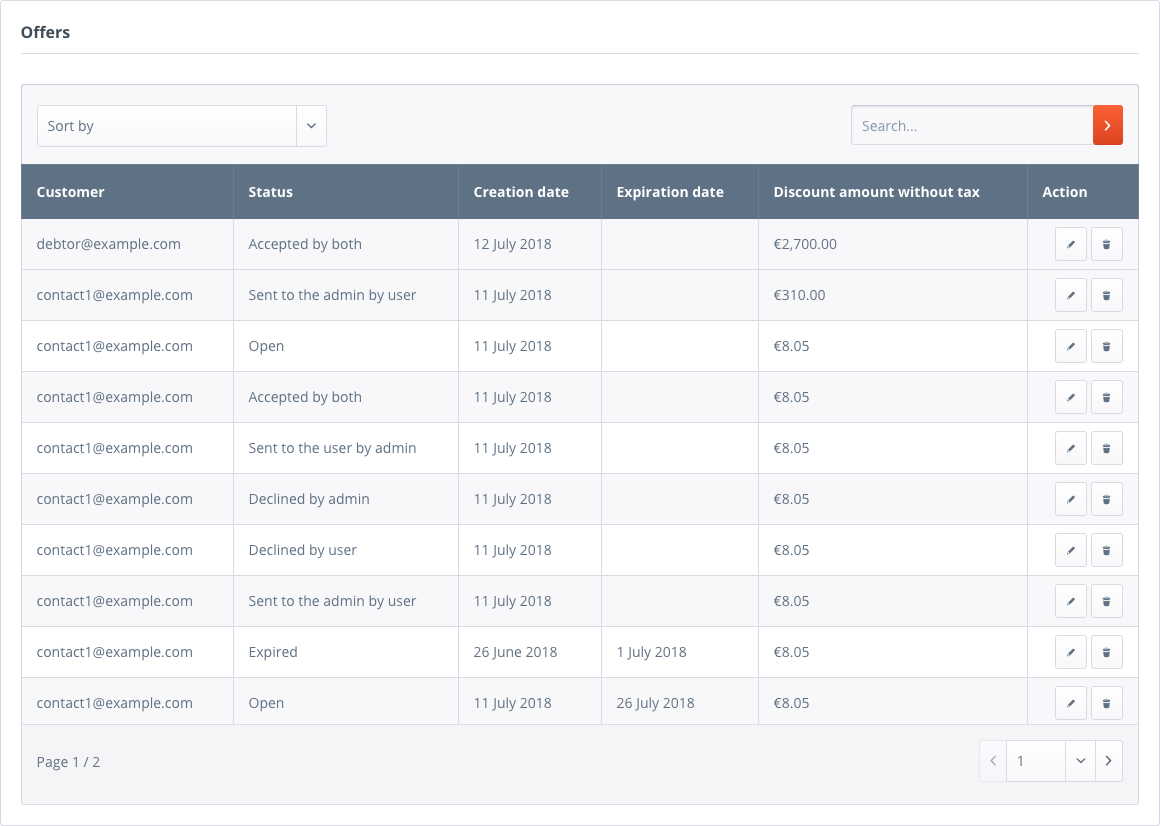This screenshot has height=826, width=1160.
Task: Delete the €310.00 offer
Action: pyautogui.click(x=1106, y=295)
